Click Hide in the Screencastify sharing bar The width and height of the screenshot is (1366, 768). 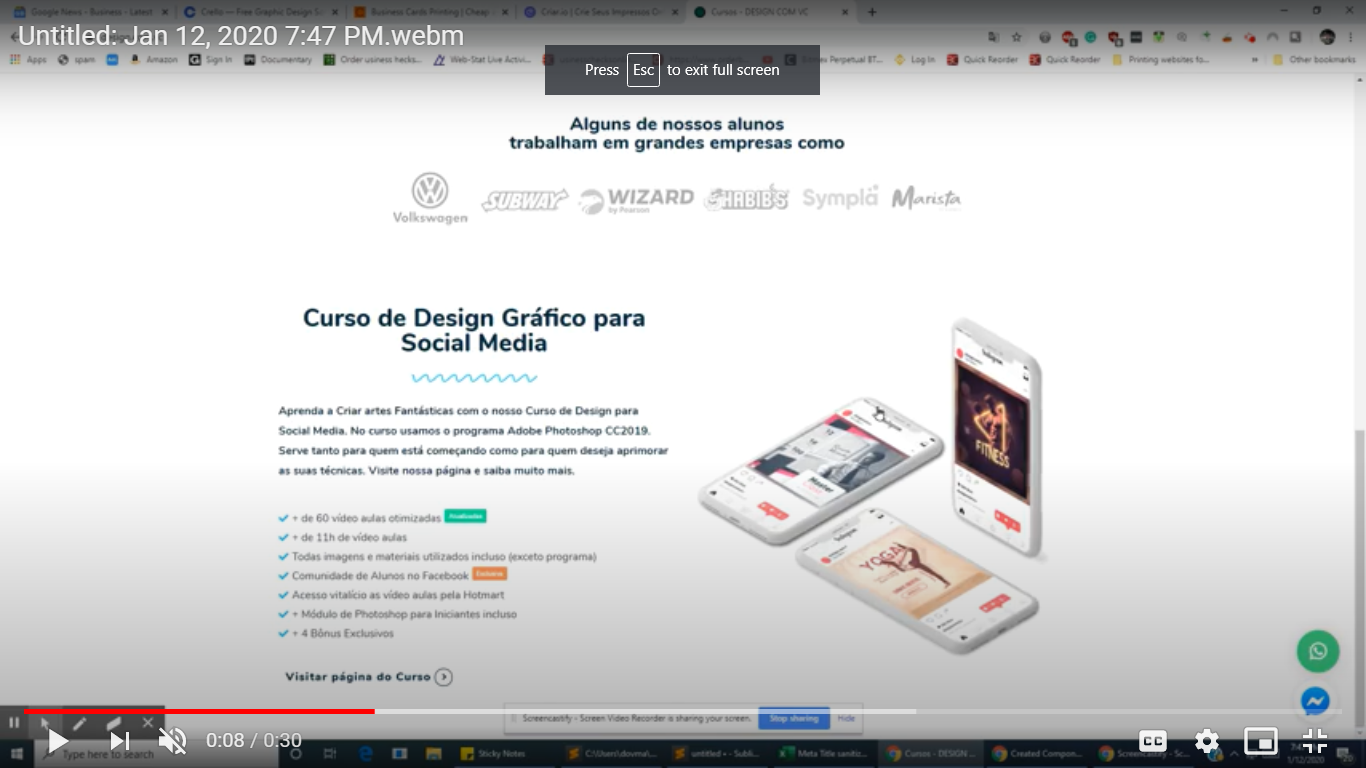coord(846,718)
